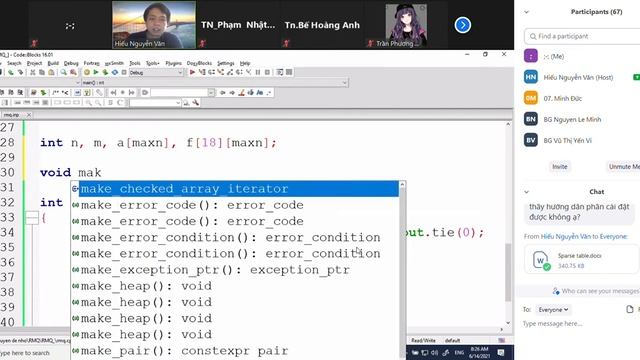Click the Build gear icon in Code::Blocks toolbar
Viewport: 640px width, 360px height.
pos(87,72)
